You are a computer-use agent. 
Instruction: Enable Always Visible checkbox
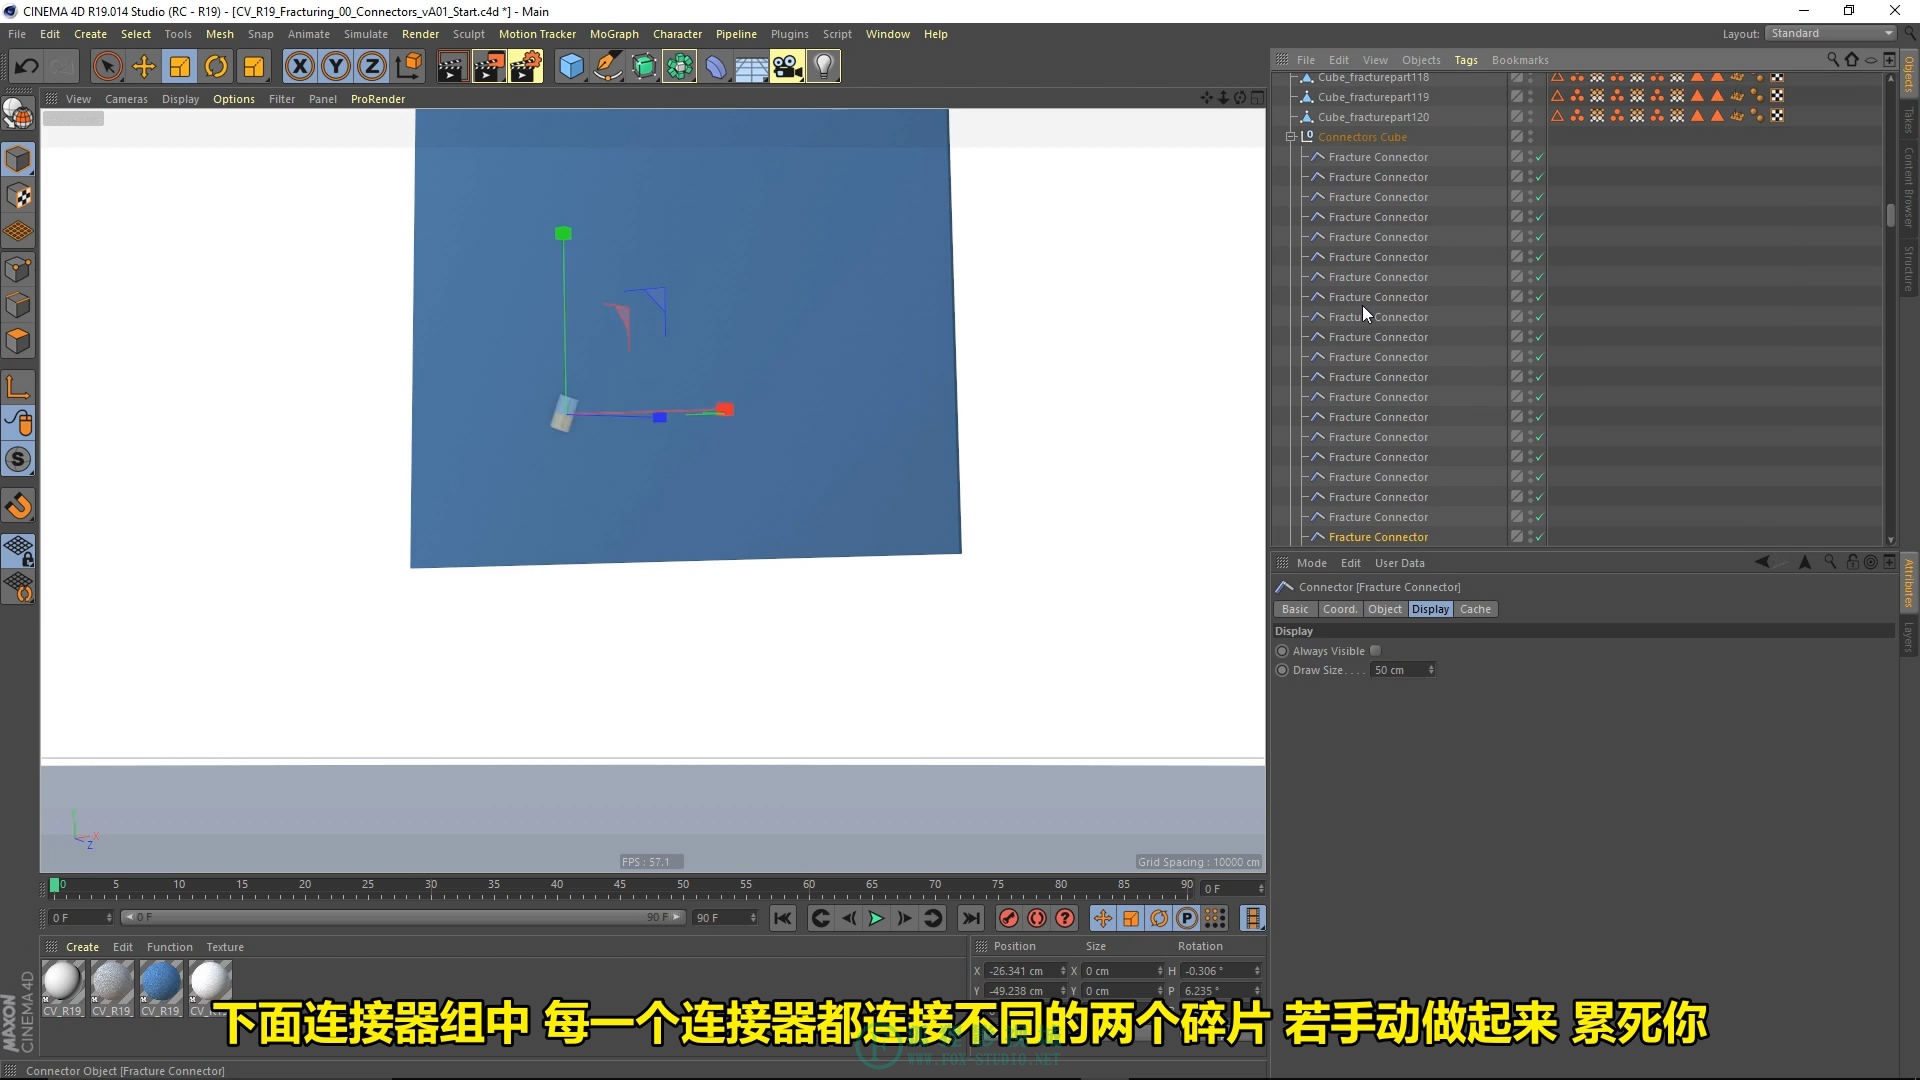tap(1375, 651)
